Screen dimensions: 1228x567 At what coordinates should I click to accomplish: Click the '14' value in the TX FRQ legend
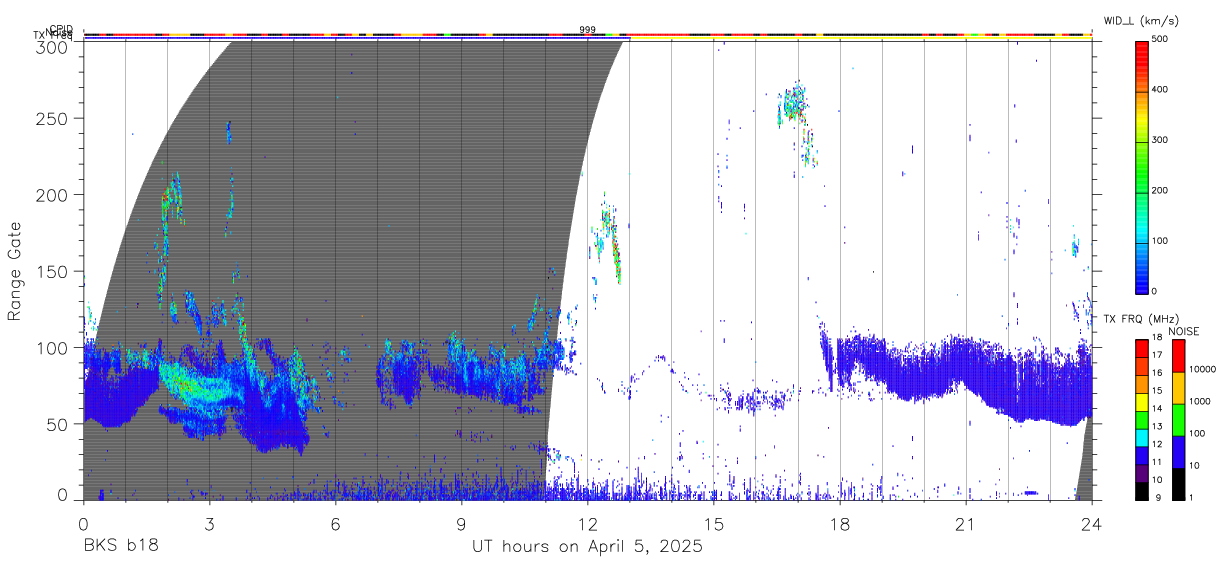(1157, 408)
